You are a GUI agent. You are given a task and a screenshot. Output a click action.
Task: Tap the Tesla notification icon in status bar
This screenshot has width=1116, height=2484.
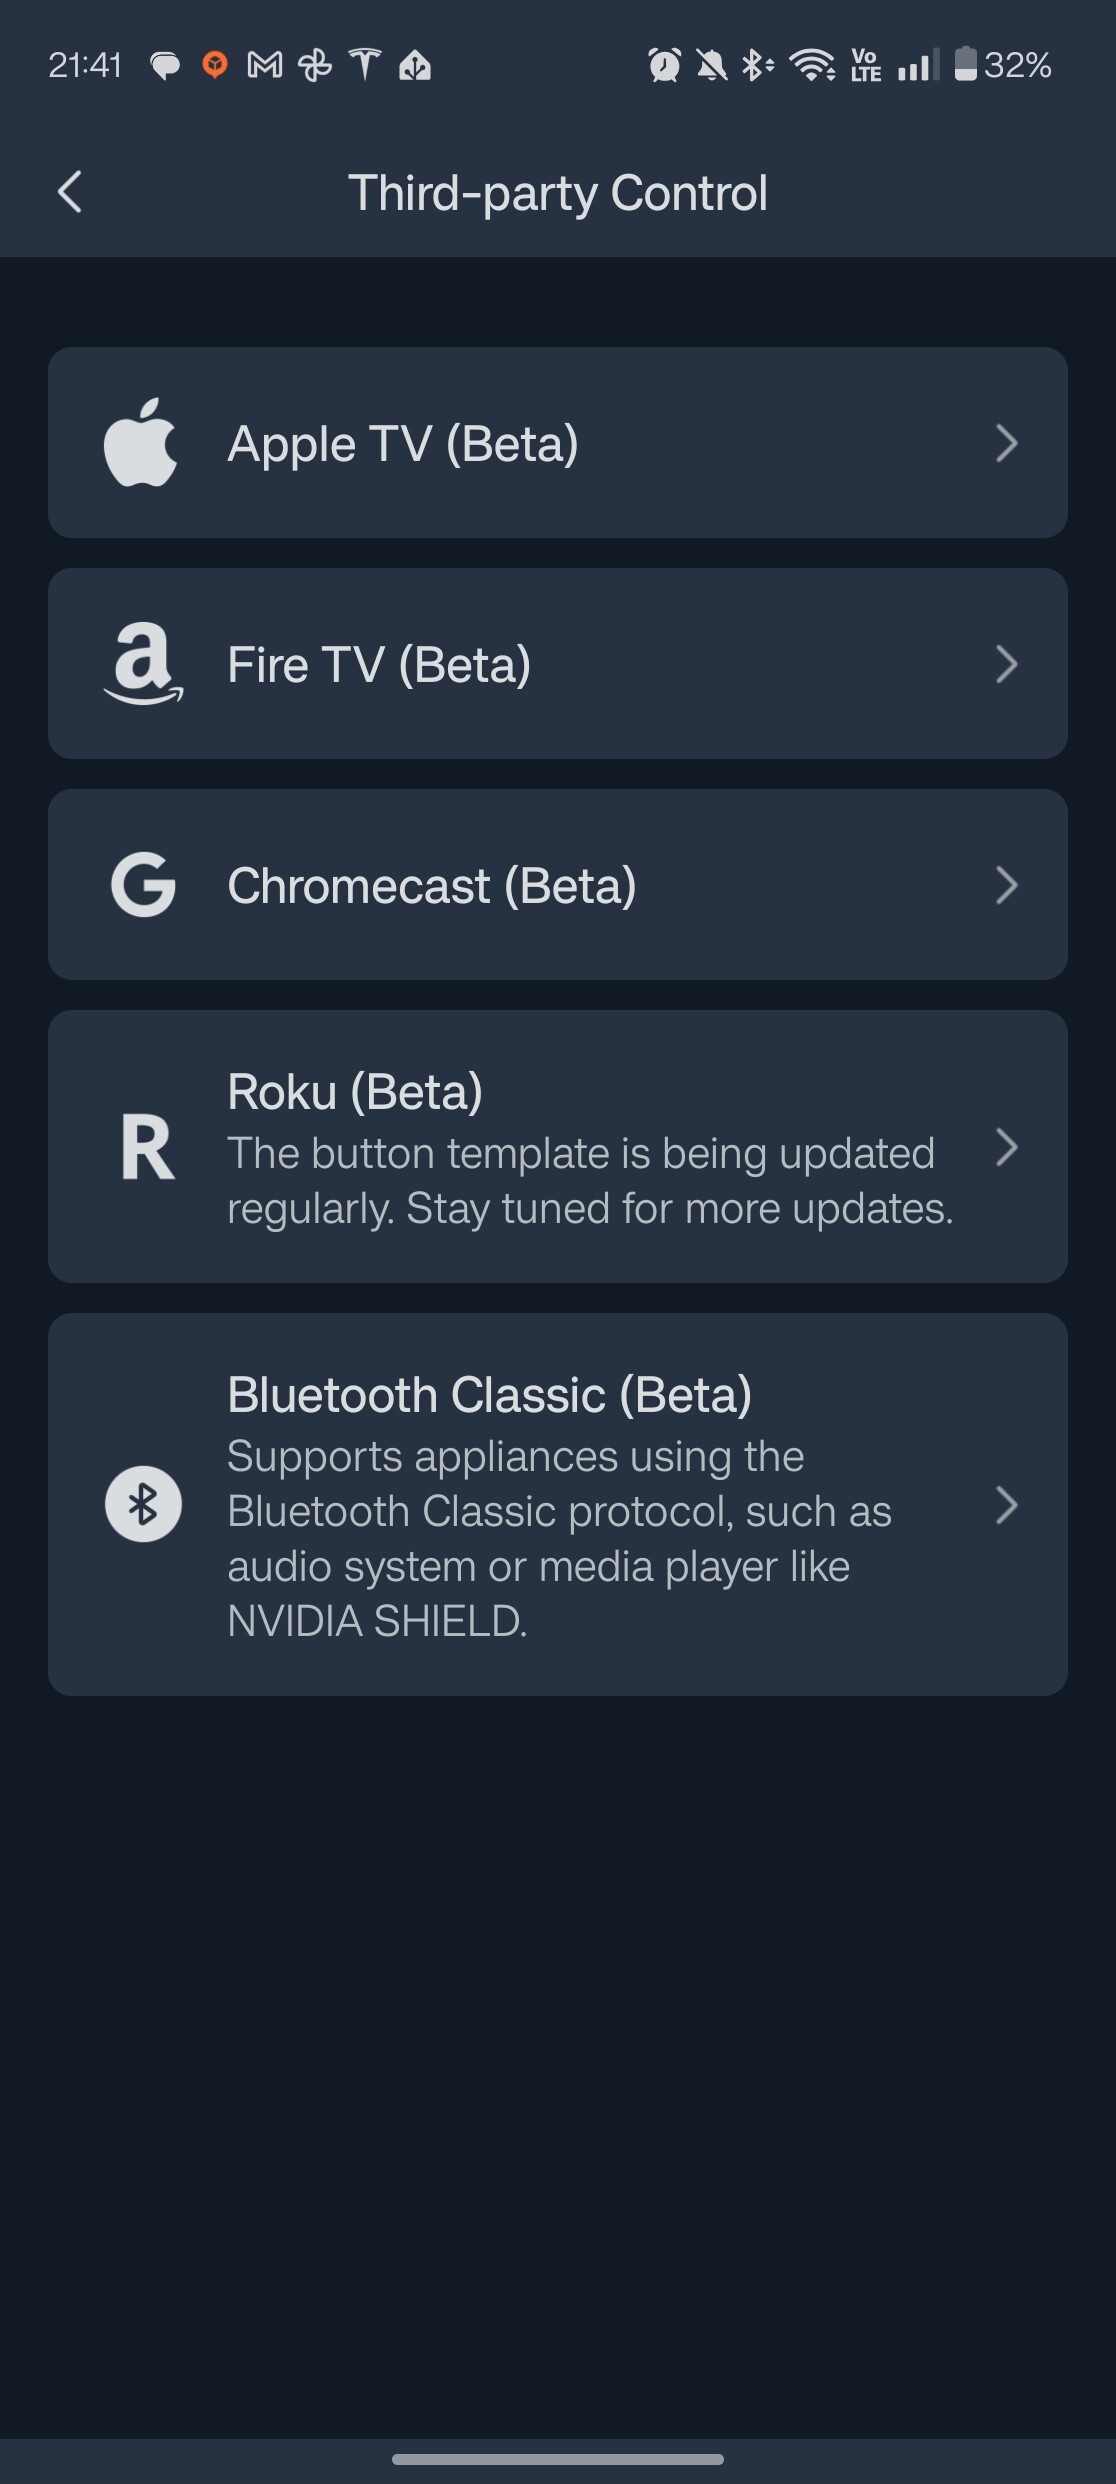point(365,65)
